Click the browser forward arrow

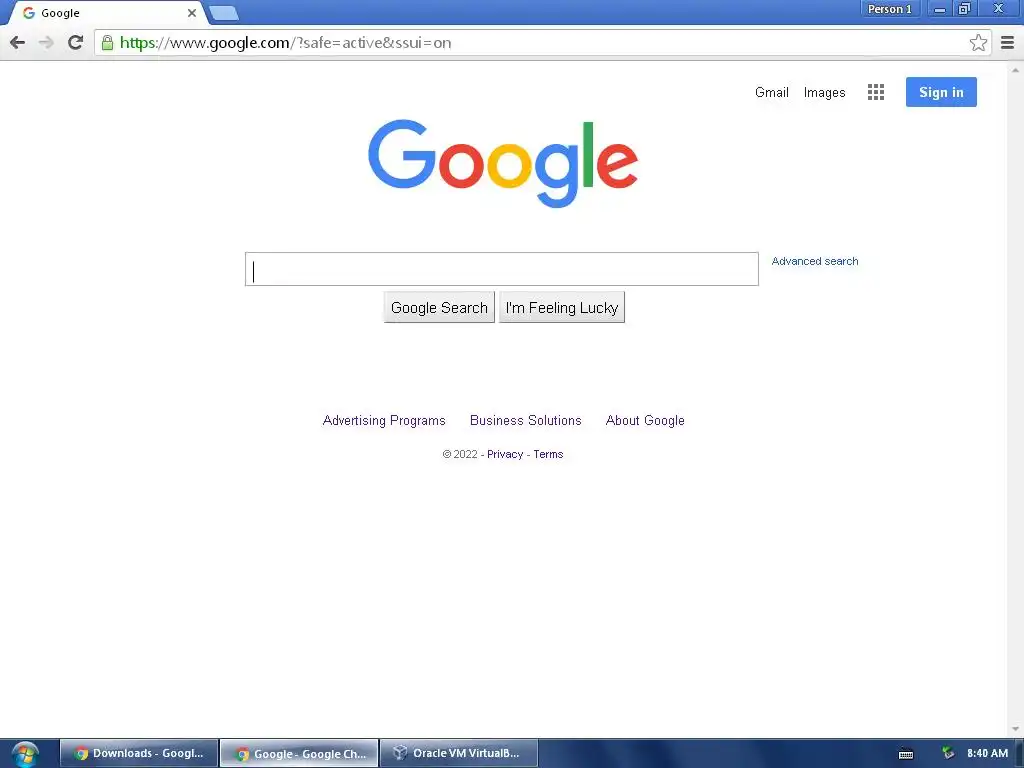tap(46, 43)
